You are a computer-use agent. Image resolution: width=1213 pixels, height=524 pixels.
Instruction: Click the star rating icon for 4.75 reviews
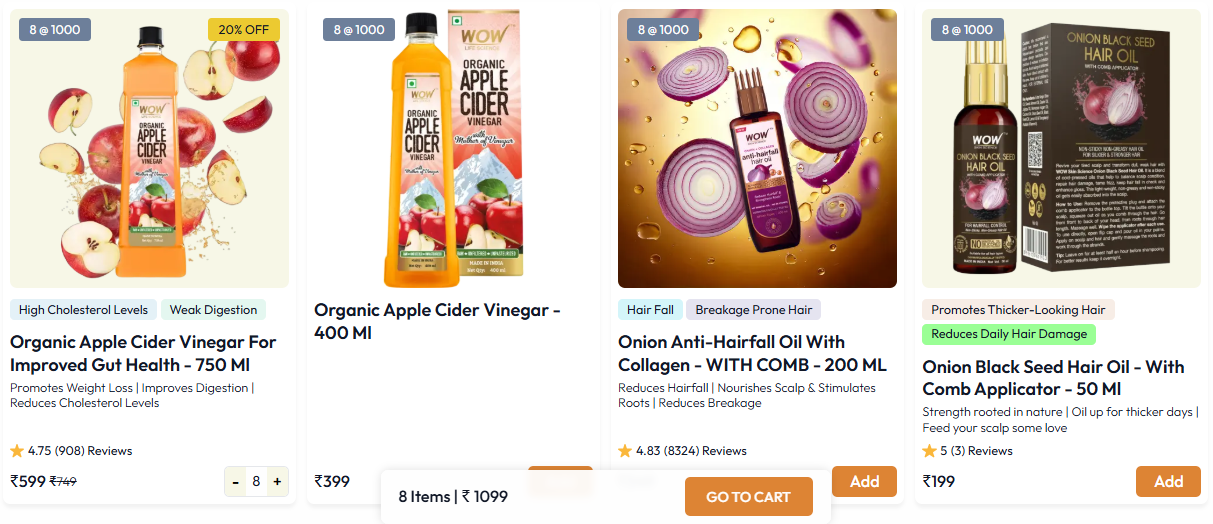(x=17, y=451)
